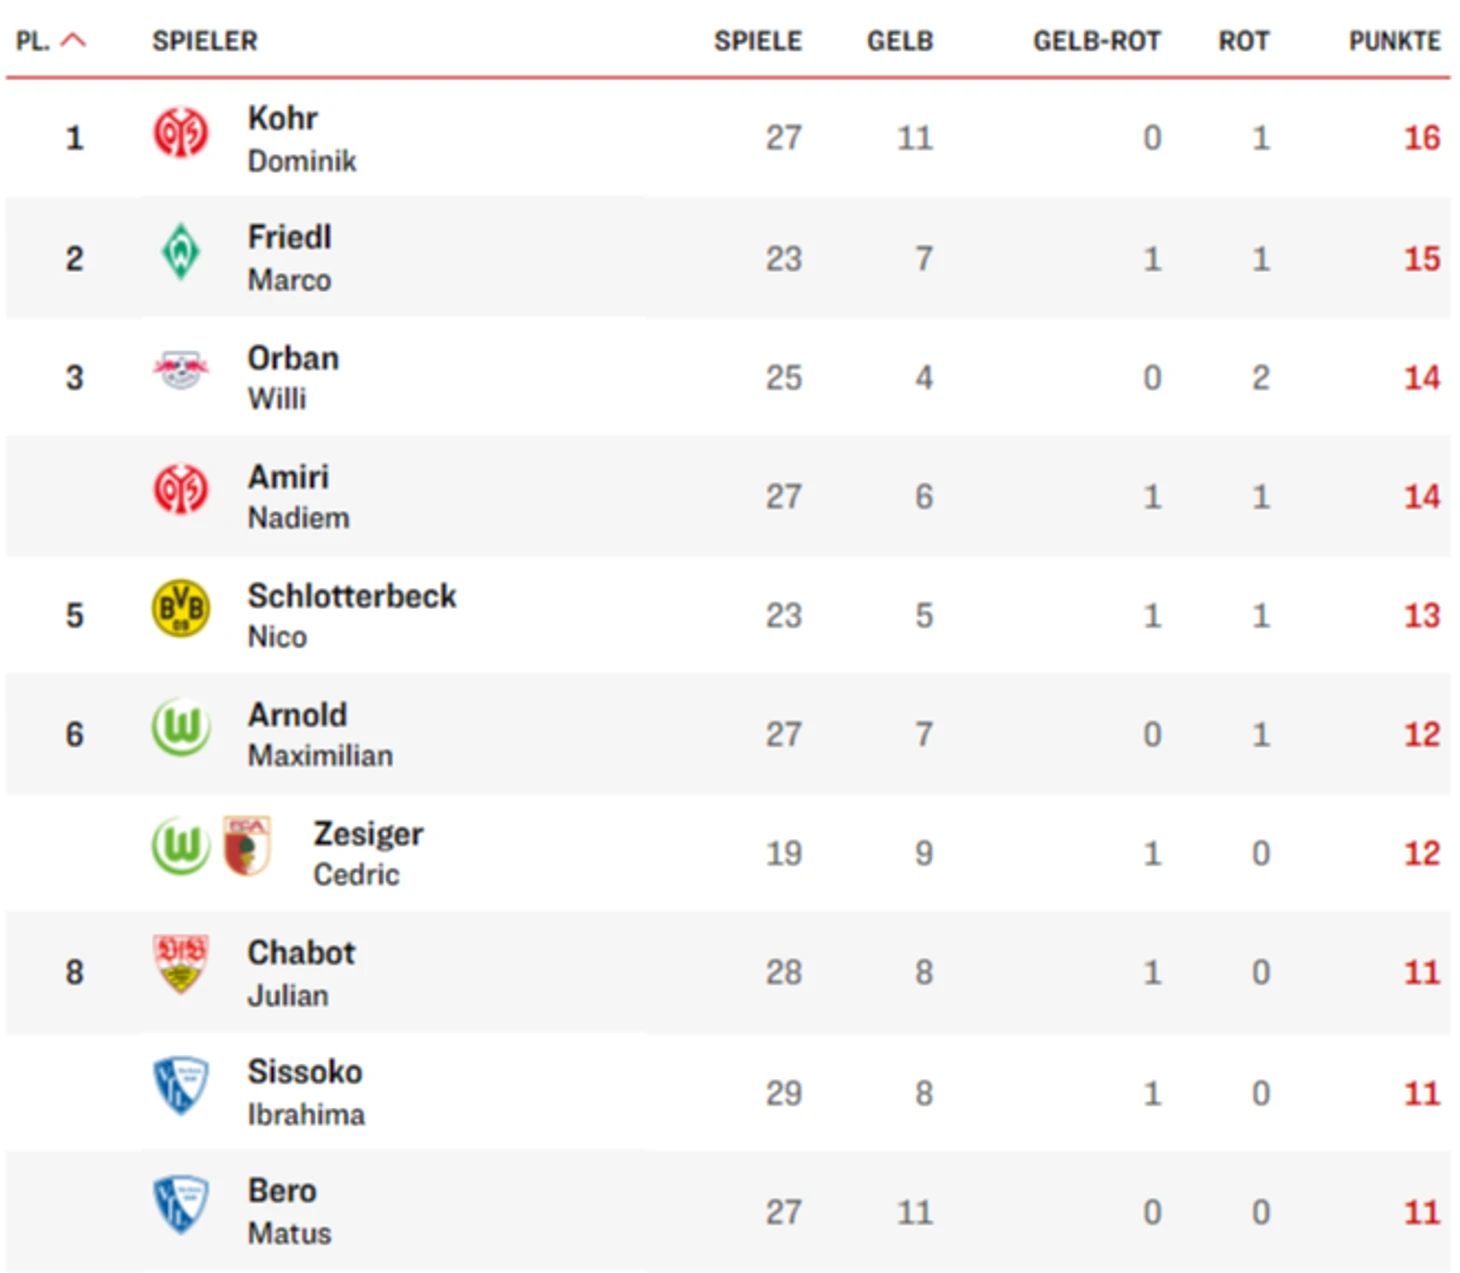Open player Schlotterbeck Nico
This screenshot has width=1460, height=1273.
pos(352,615)
